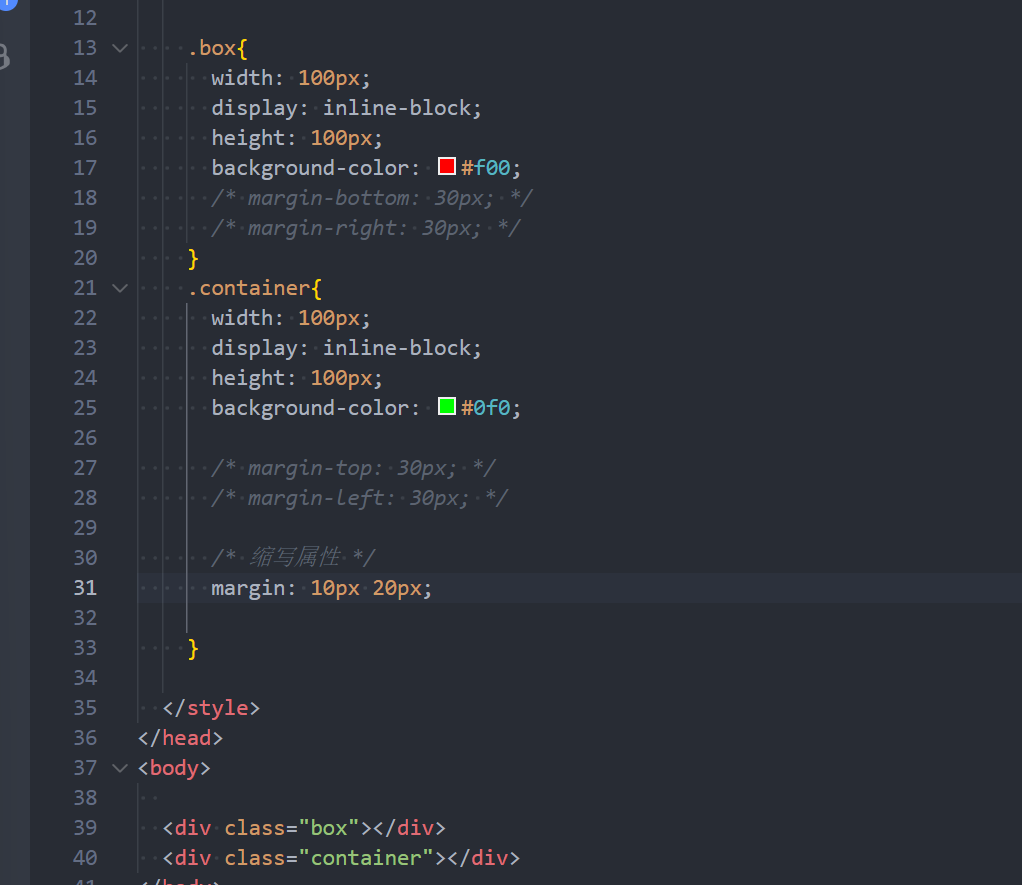Collapse the .container rule fold chevron
This screenshot has width=1022, height=885.
[120, 288]
